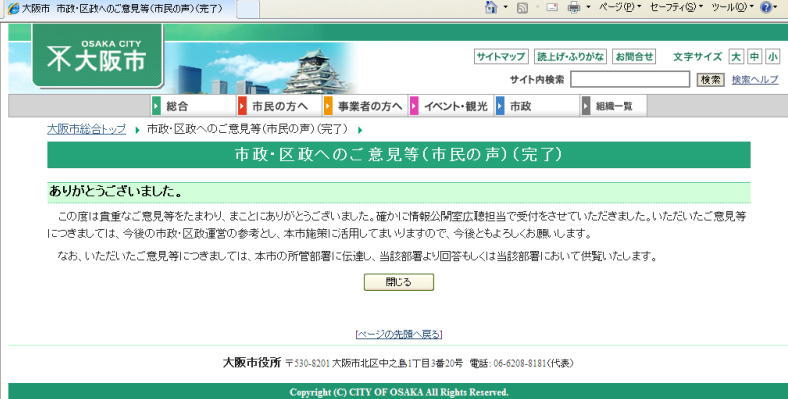Click the 閉じる button
Screen dimensions: 788x399
coord(399,282)
